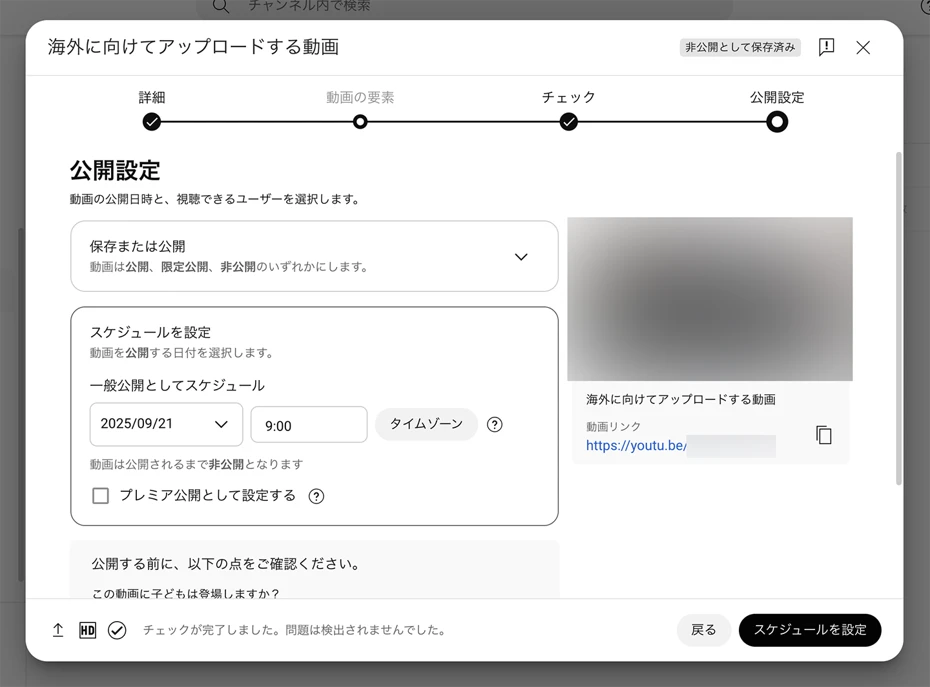Click the copy video link icon
Screen dimensions: 930x687
(823, 435)
